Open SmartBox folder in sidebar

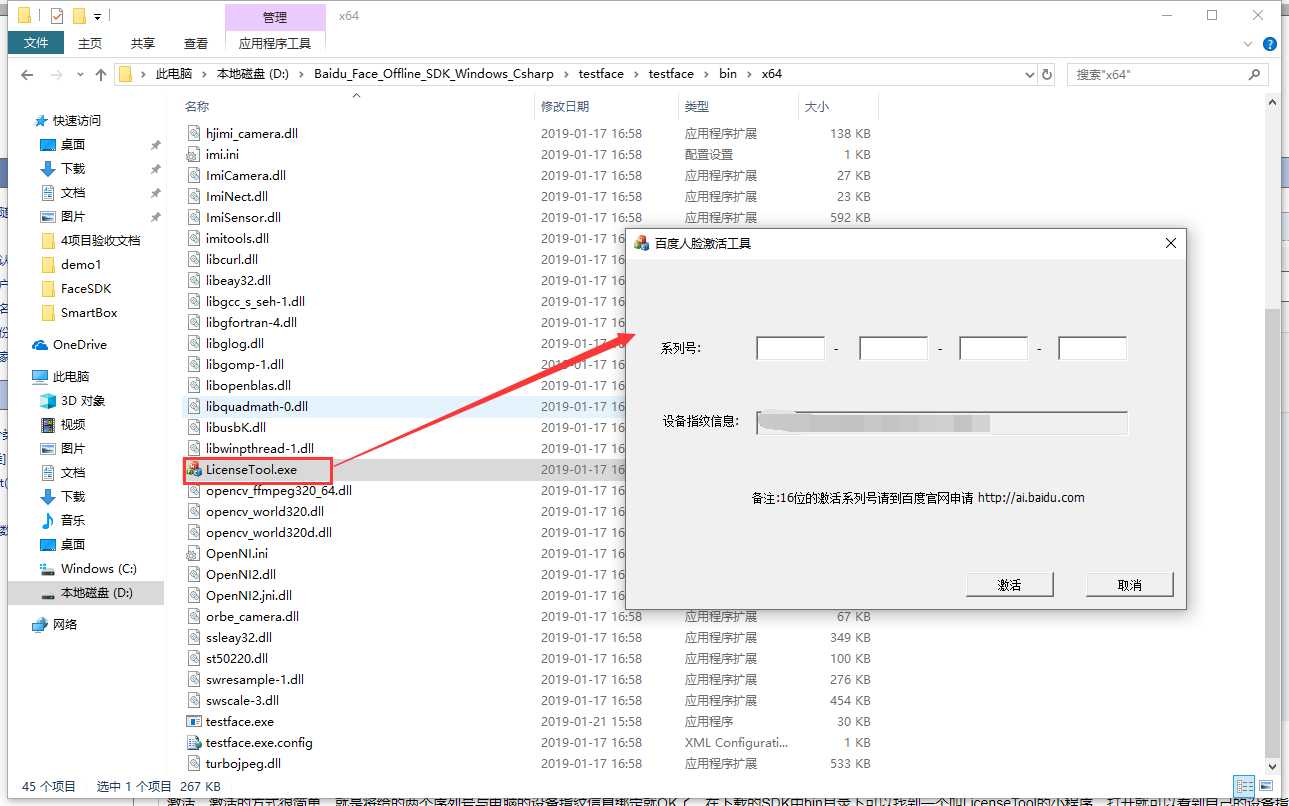coord(89,312)
